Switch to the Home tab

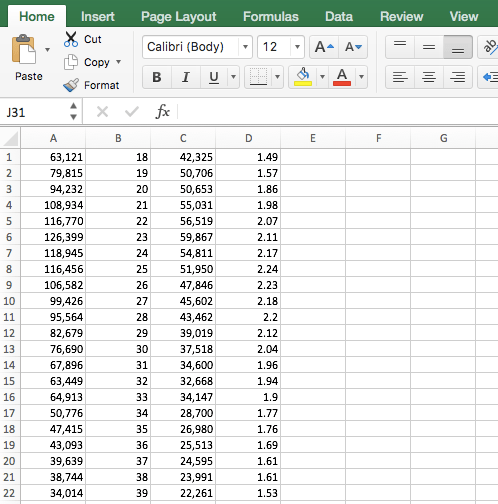click(37, 16)
